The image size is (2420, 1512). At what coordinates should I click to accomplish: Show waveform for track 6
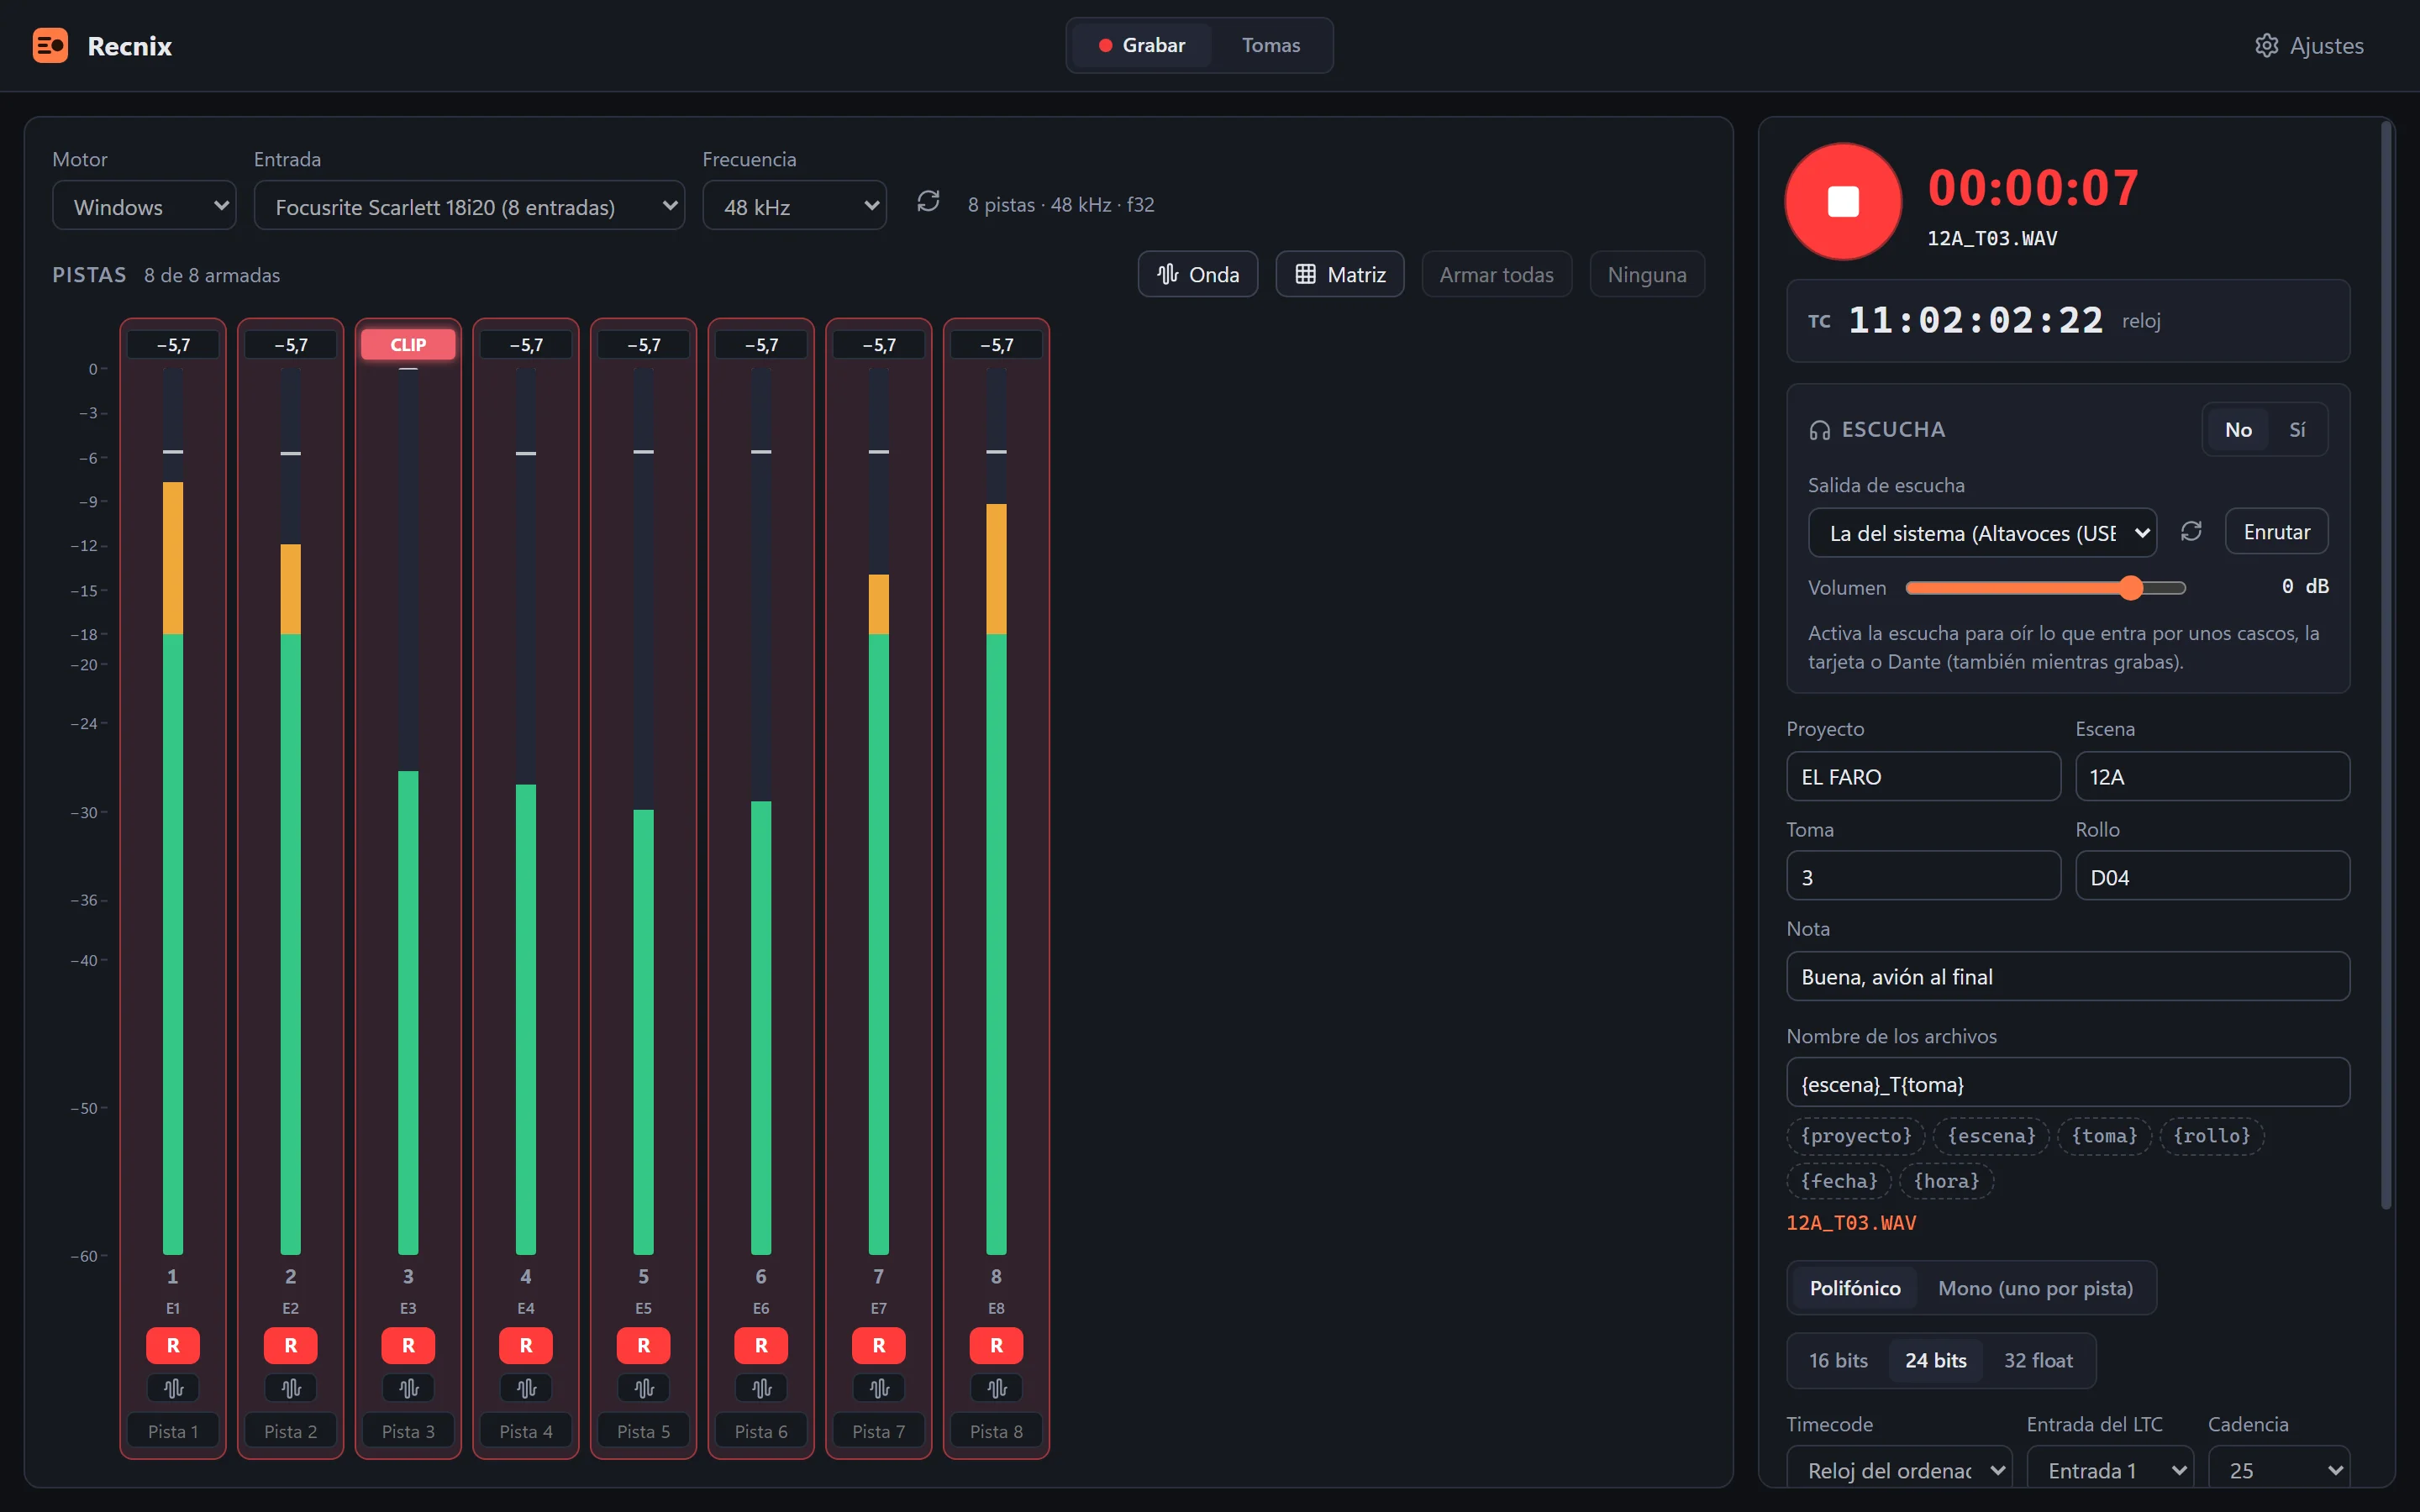pos(761,1388)
